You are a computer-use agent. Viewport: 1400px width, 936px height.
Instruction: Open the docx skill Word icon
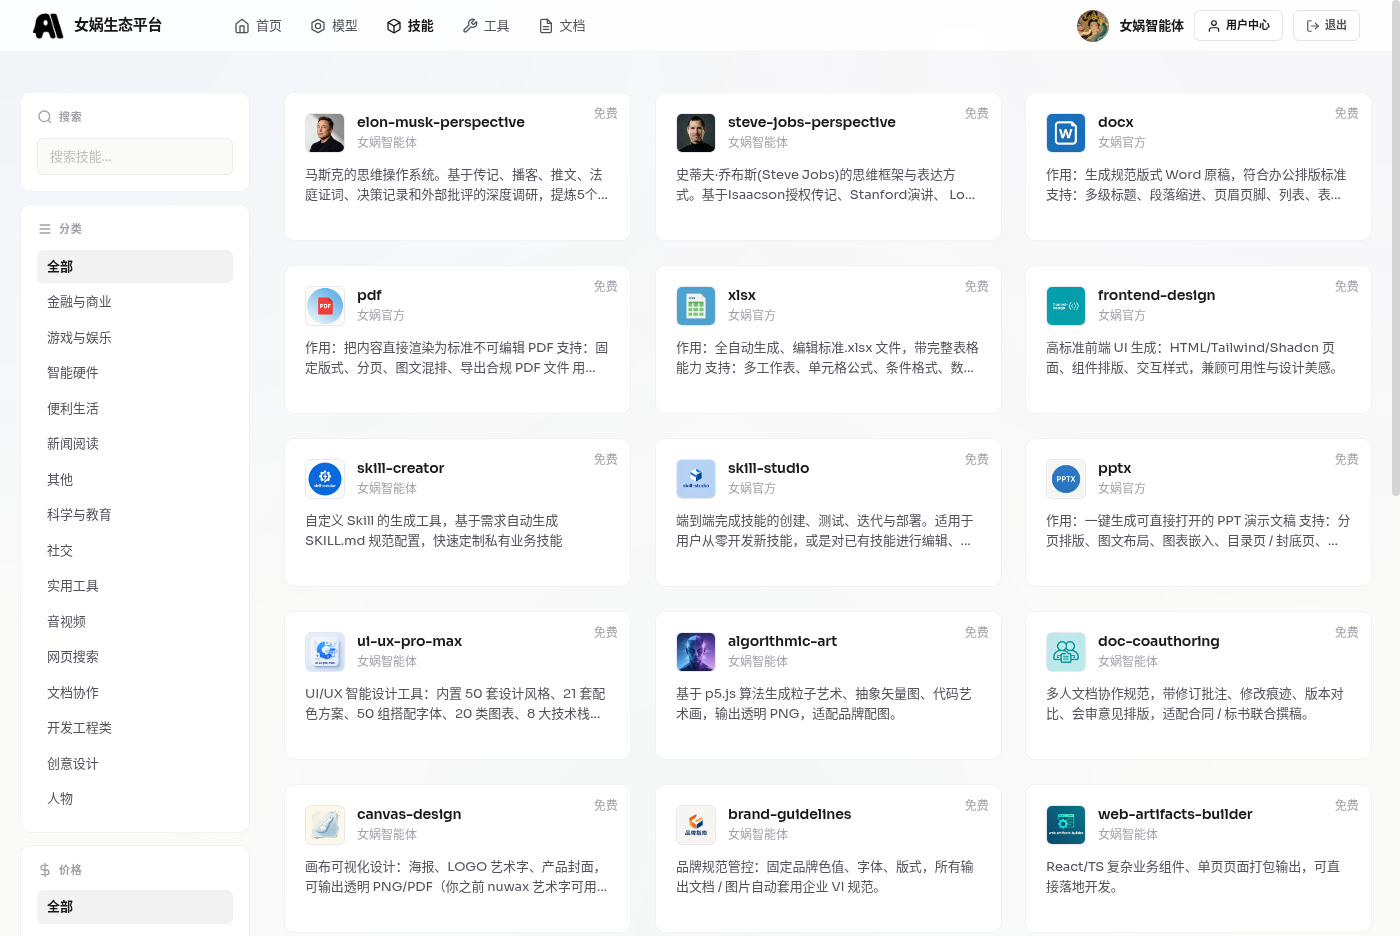[1066, 133]
